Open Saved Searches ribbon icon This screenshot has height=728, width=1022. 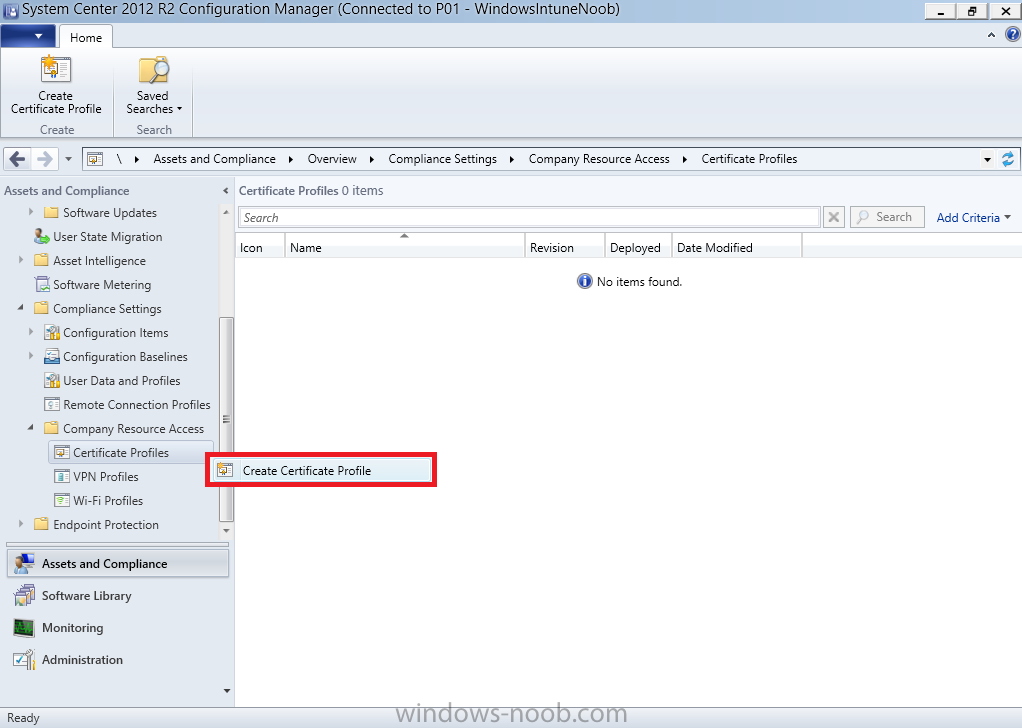[154, 85]
